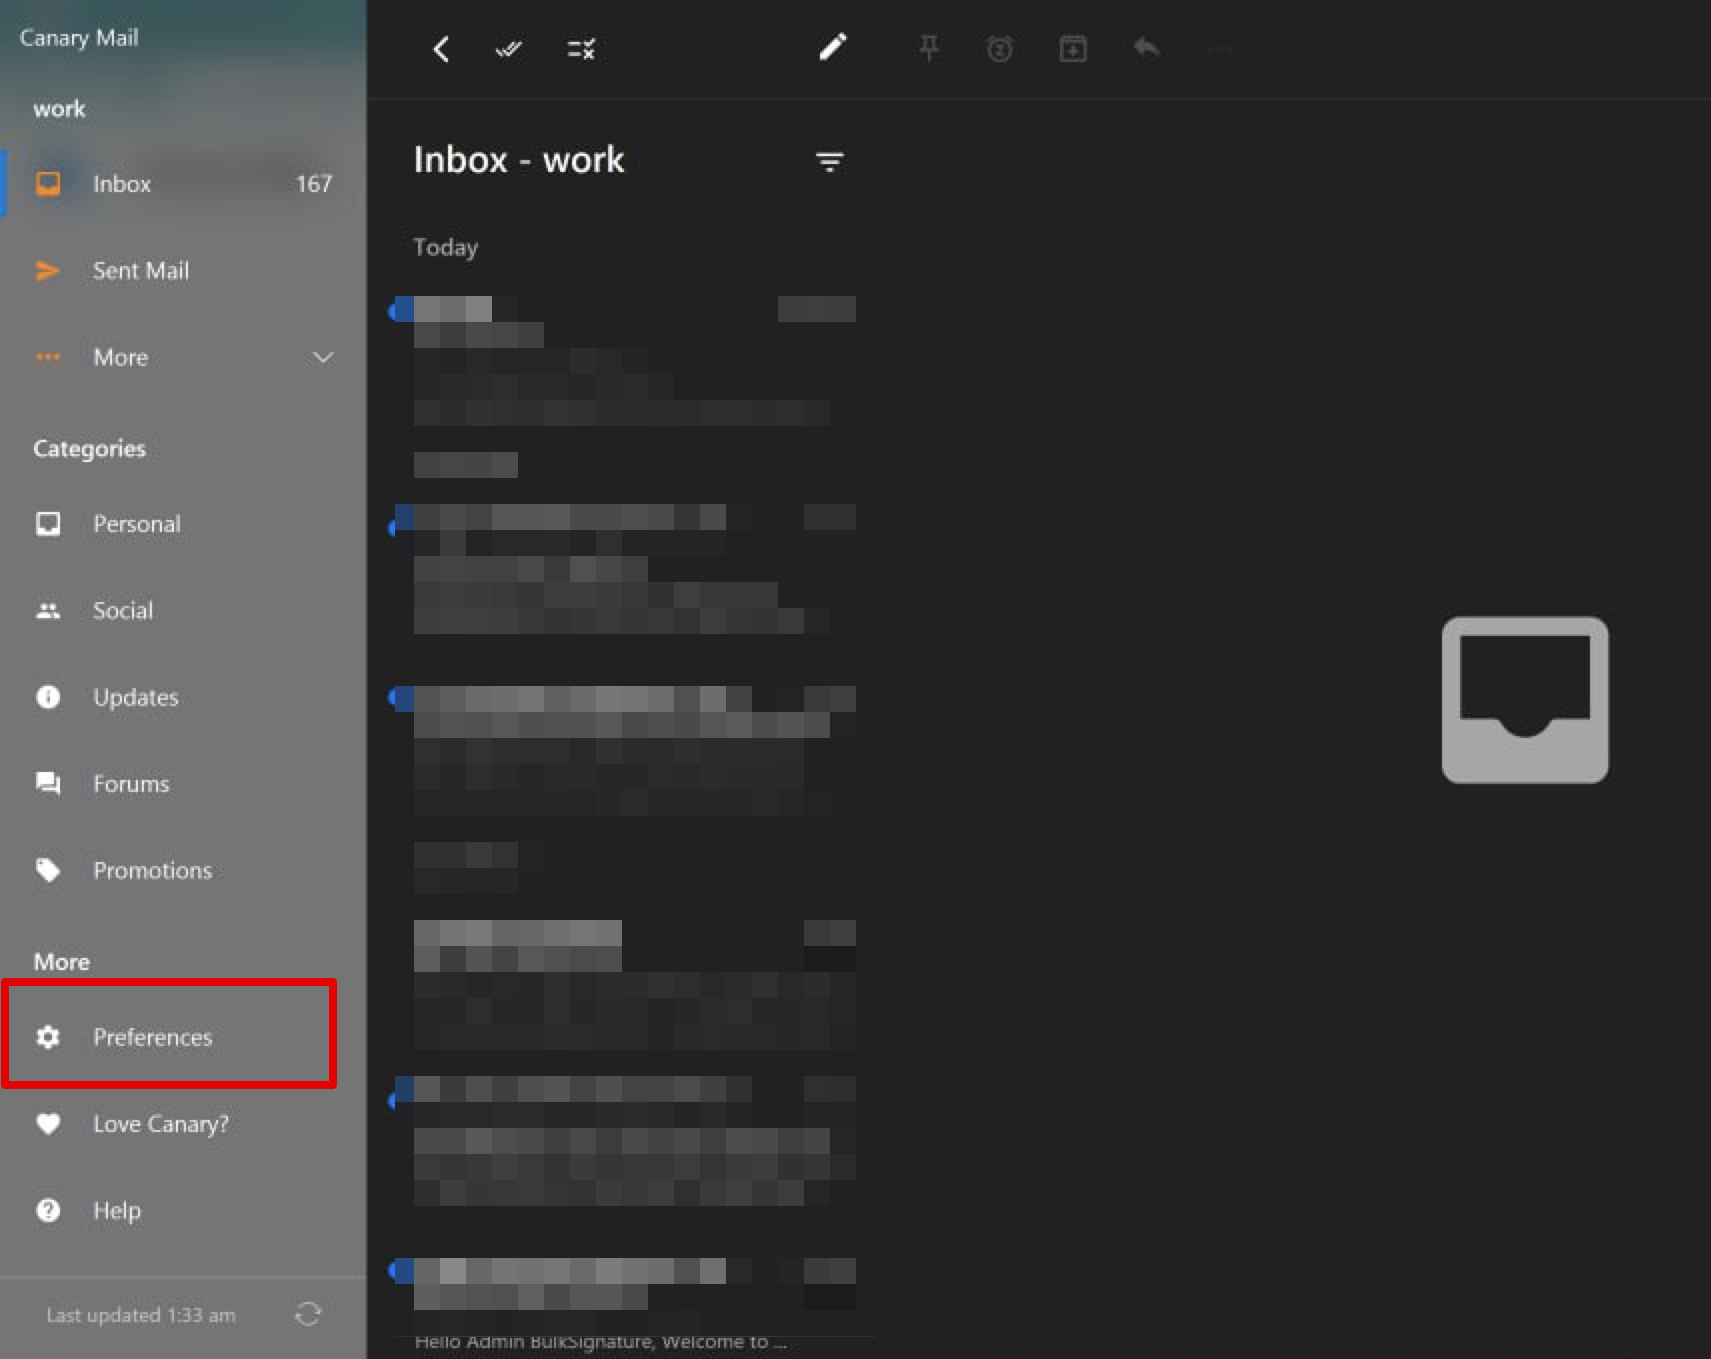Click the orange dots More icon
Image resolution: width=1711 pixels, height=1359 pixels.
pos(48,357)
